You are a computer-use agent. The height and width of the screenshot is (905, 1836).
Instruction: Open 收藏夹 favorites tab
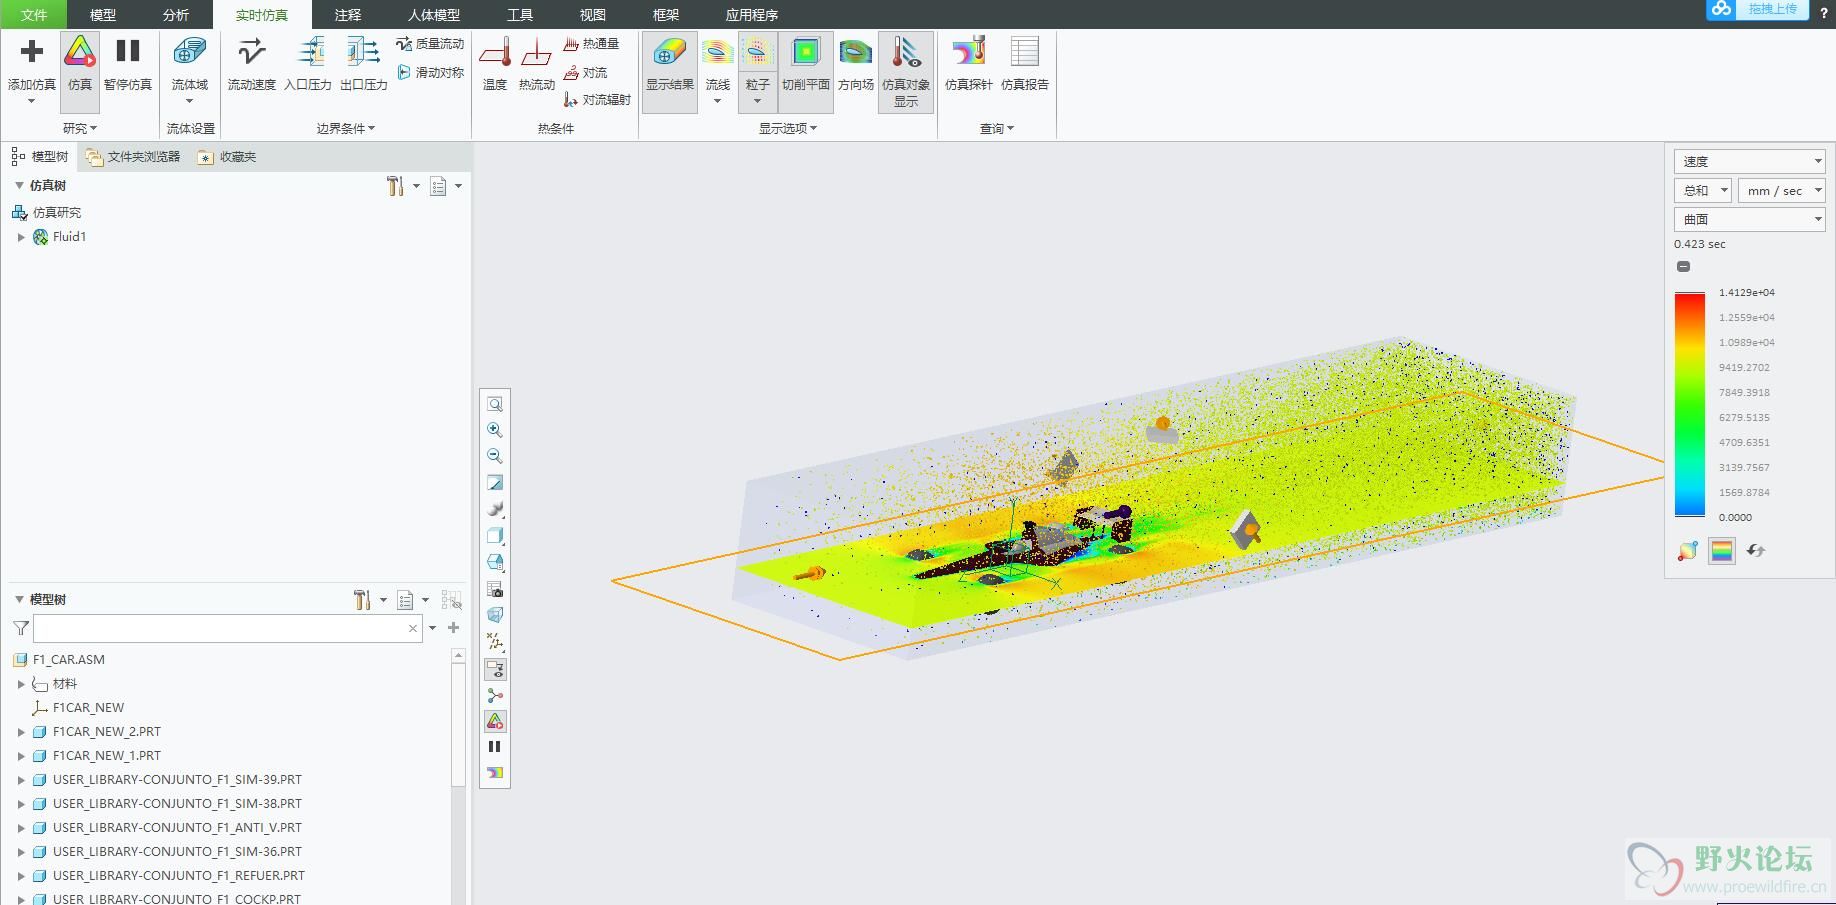228,157
